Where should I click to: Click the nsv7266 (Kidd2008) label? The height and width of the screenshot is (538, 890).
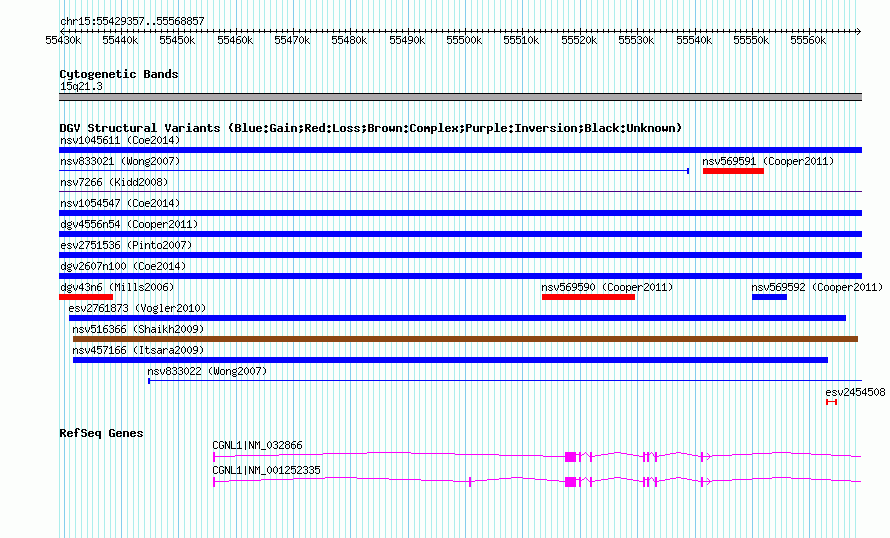(x=114, y=182)
